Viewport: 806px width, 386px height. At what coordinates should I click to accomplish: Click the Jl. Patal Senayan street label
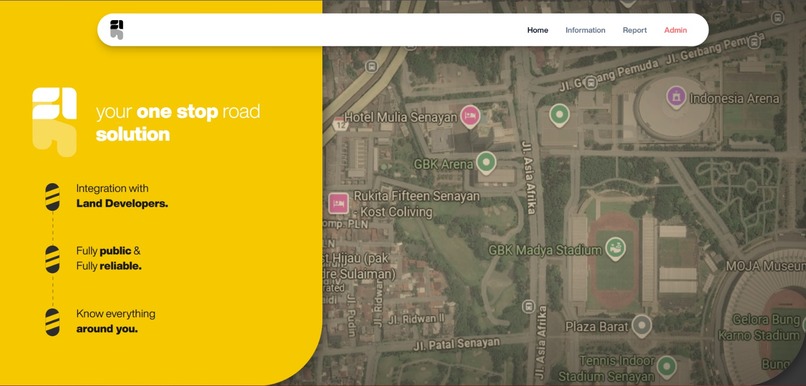[x=456, y=343]
